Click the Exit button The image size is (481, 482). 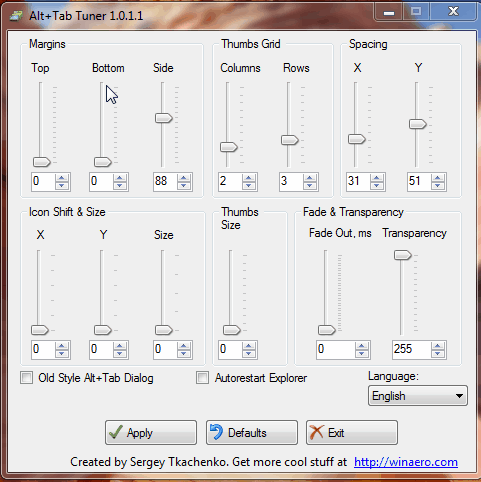click(x=352, y=433)
